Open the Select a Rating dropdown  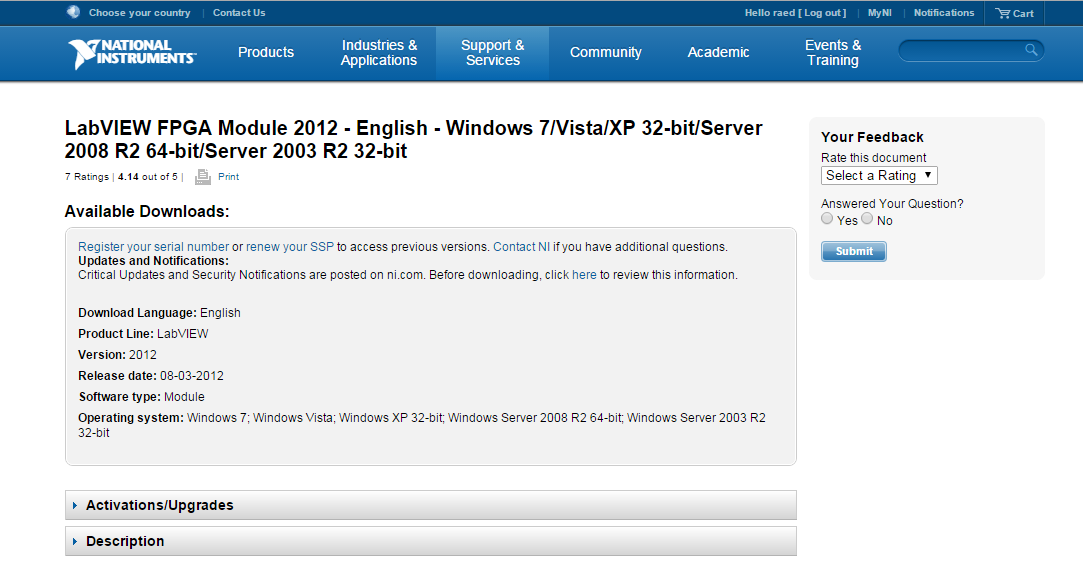pyautogui.click(x=879, y=175)
